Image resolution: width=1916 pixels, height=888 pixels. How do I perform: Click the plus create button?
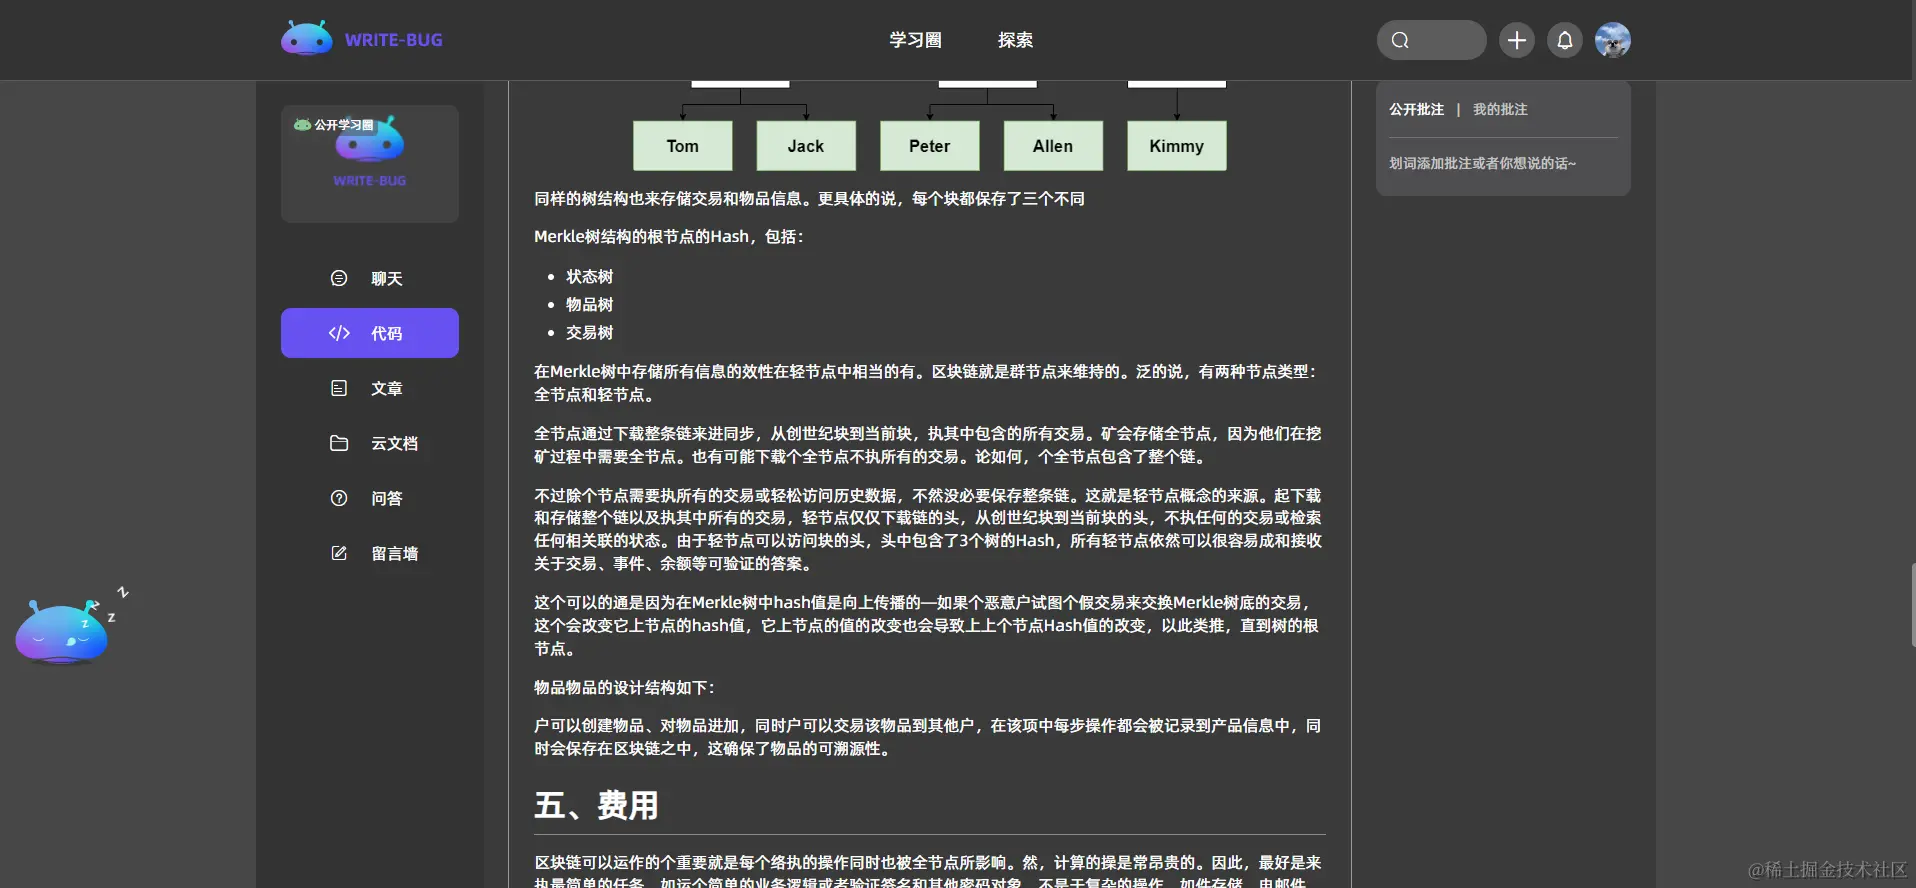[x=1517, y=40]
